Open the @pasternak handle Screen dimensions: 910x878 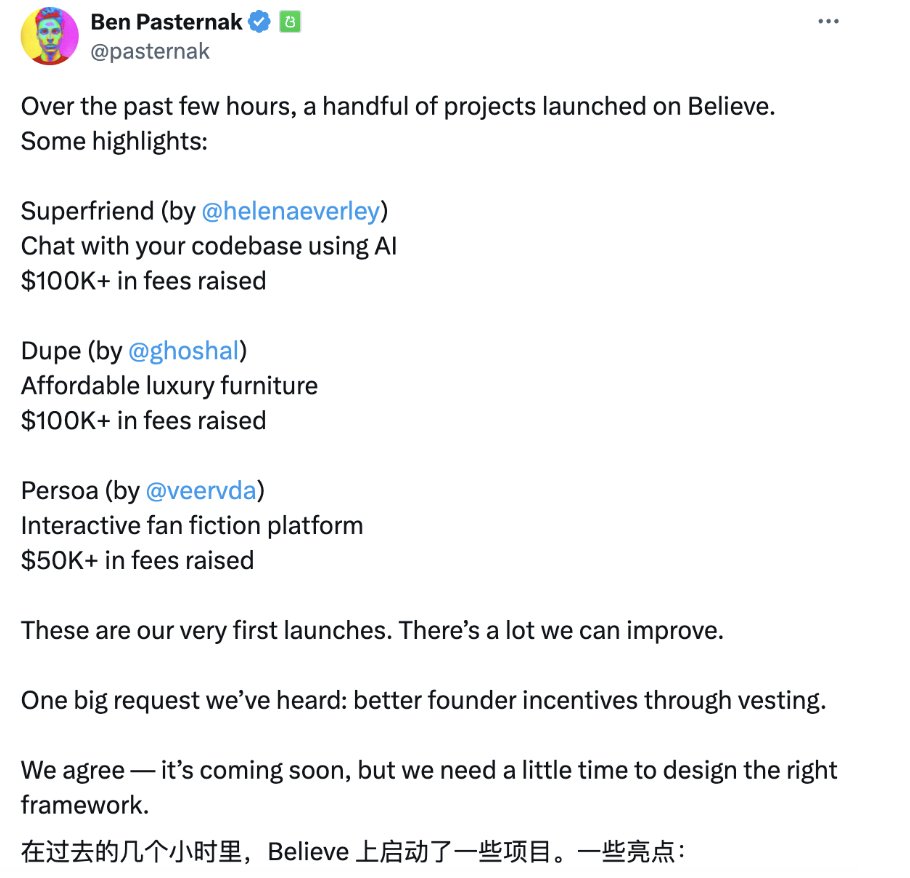coord(150,52)
